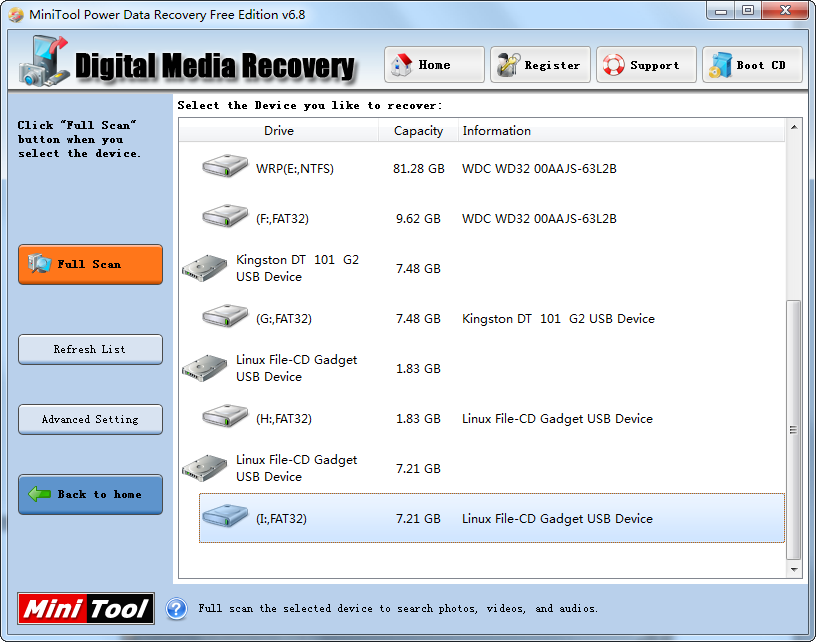Click the 81.28 GB capacity cell
816x642 pixels.
[418, 169]
